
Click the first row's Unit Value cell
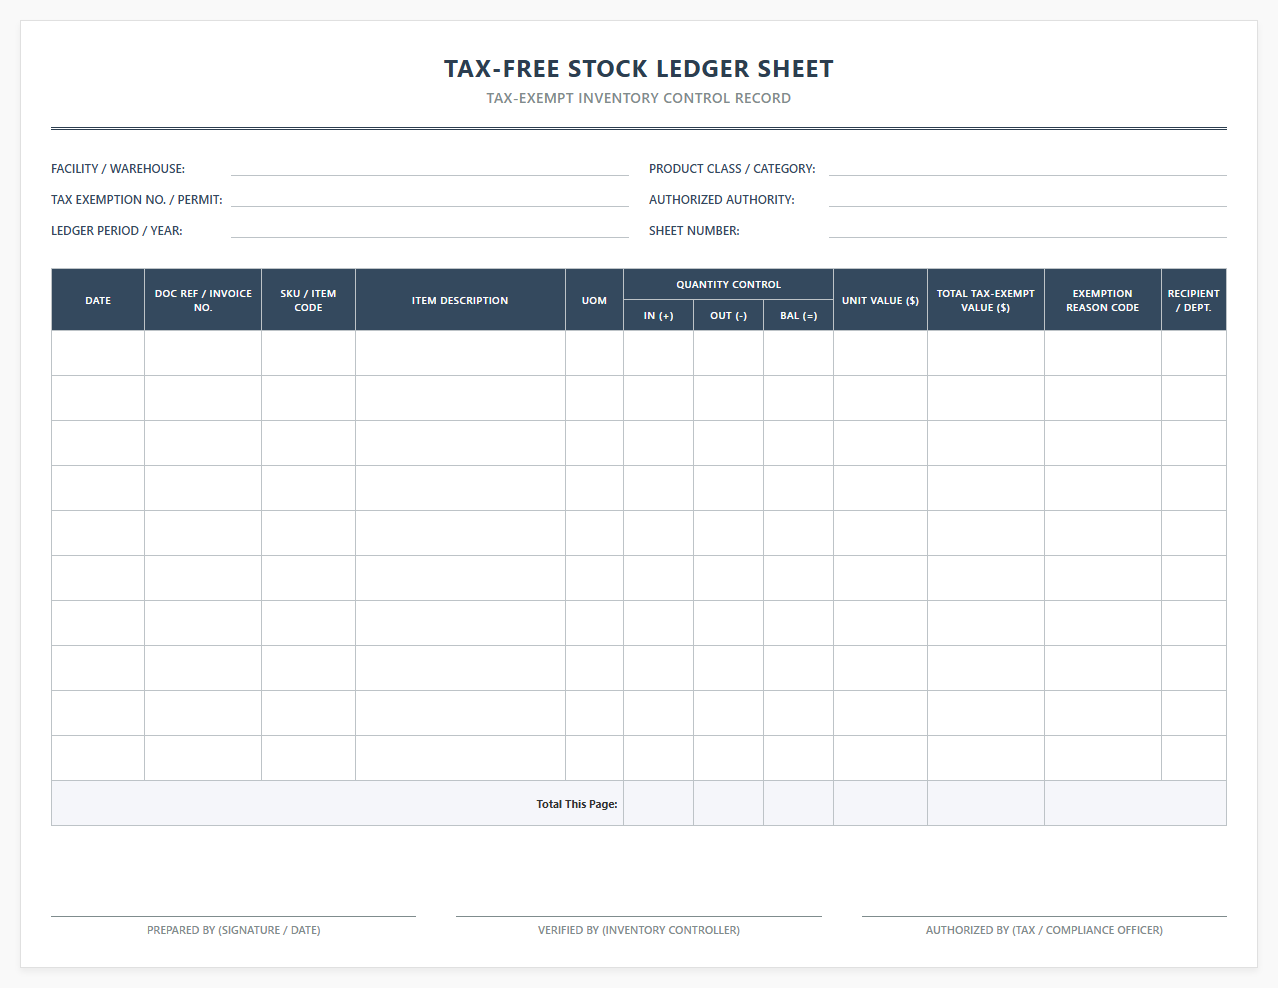click(x=880, y=353)
